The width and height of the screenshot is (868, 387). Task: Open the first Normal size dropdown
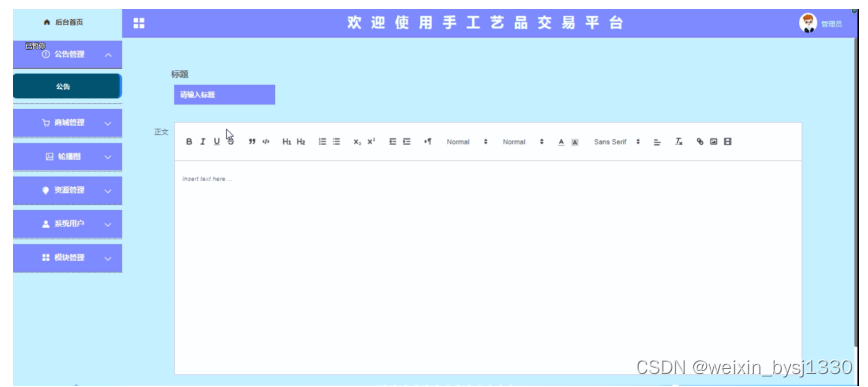(467, 142)
